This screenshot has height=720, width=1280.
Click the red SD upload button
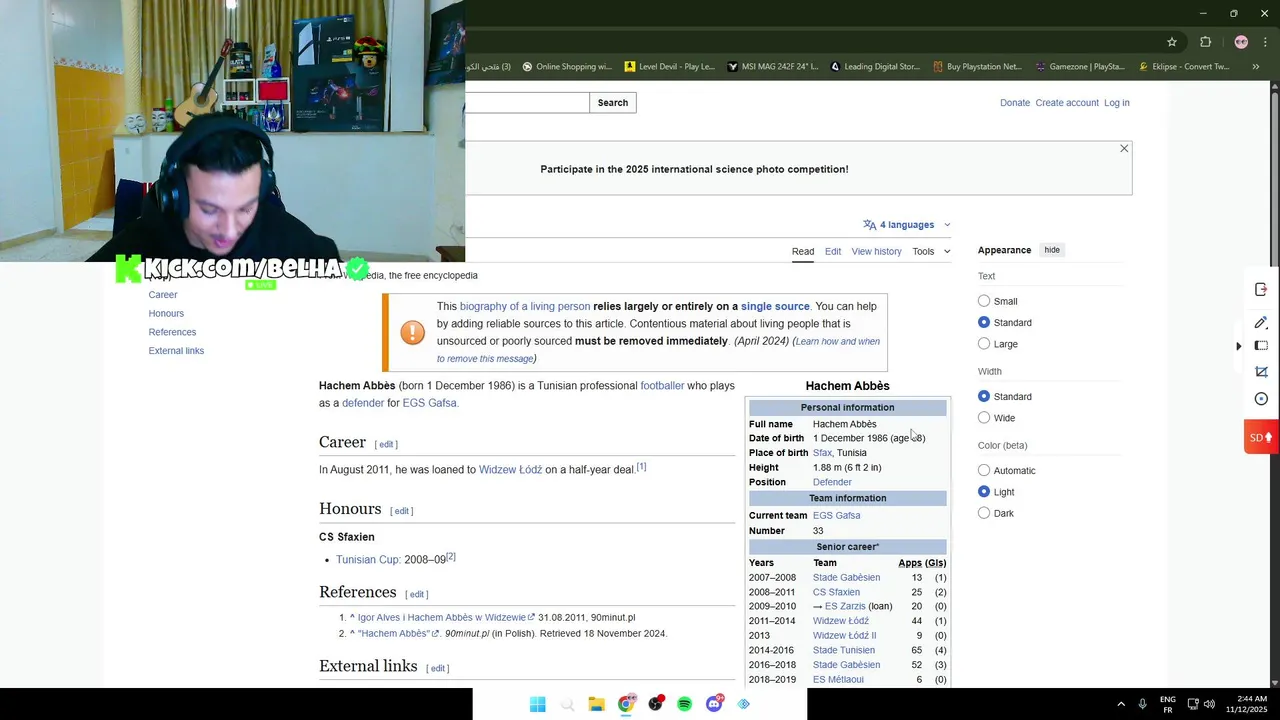point(1260,437)
